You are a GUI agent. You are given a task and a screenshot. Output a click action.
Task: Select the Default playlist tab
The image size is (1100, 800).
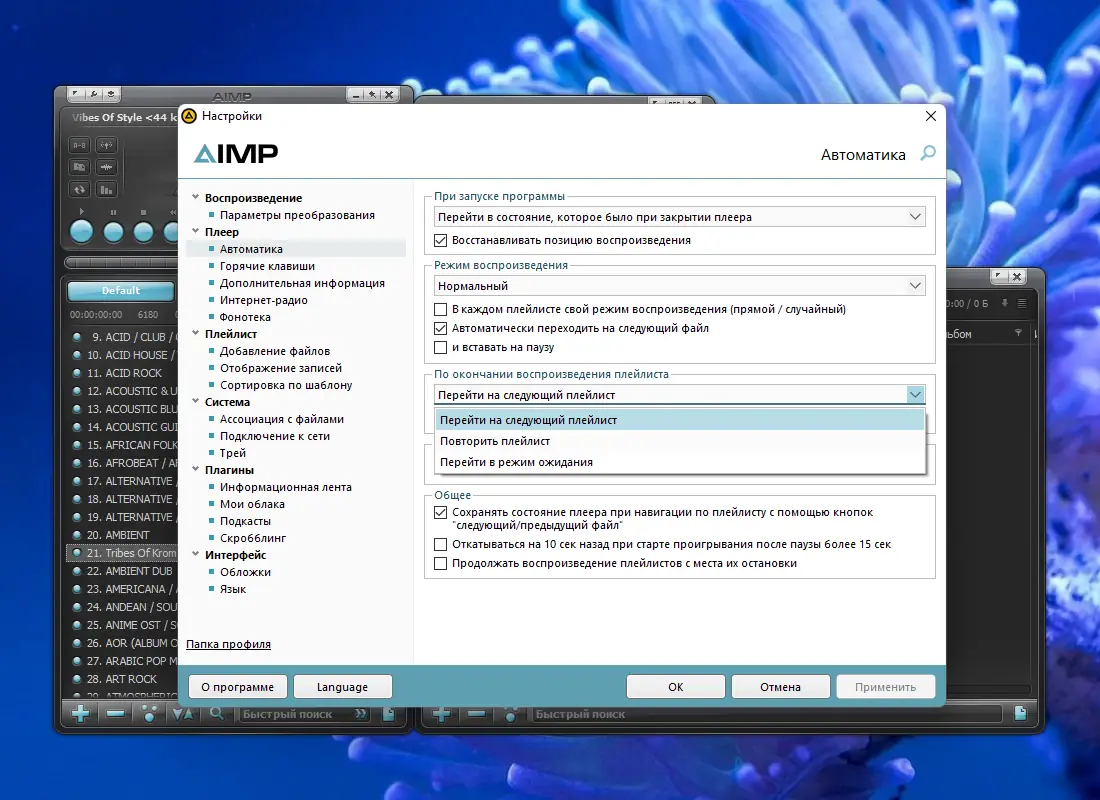coord(121,291)
